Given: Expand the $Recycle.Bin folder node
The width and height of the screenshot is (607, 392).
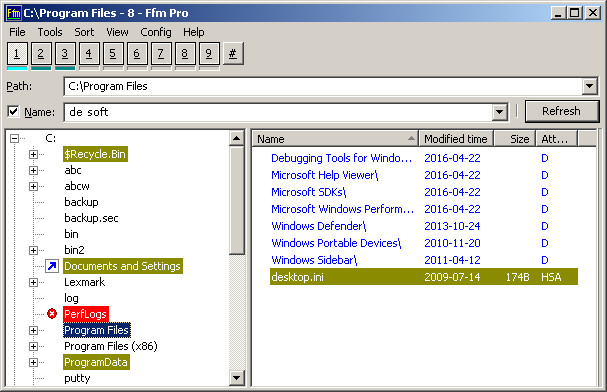Looking at the screenshot, I should tap(33, 154).
